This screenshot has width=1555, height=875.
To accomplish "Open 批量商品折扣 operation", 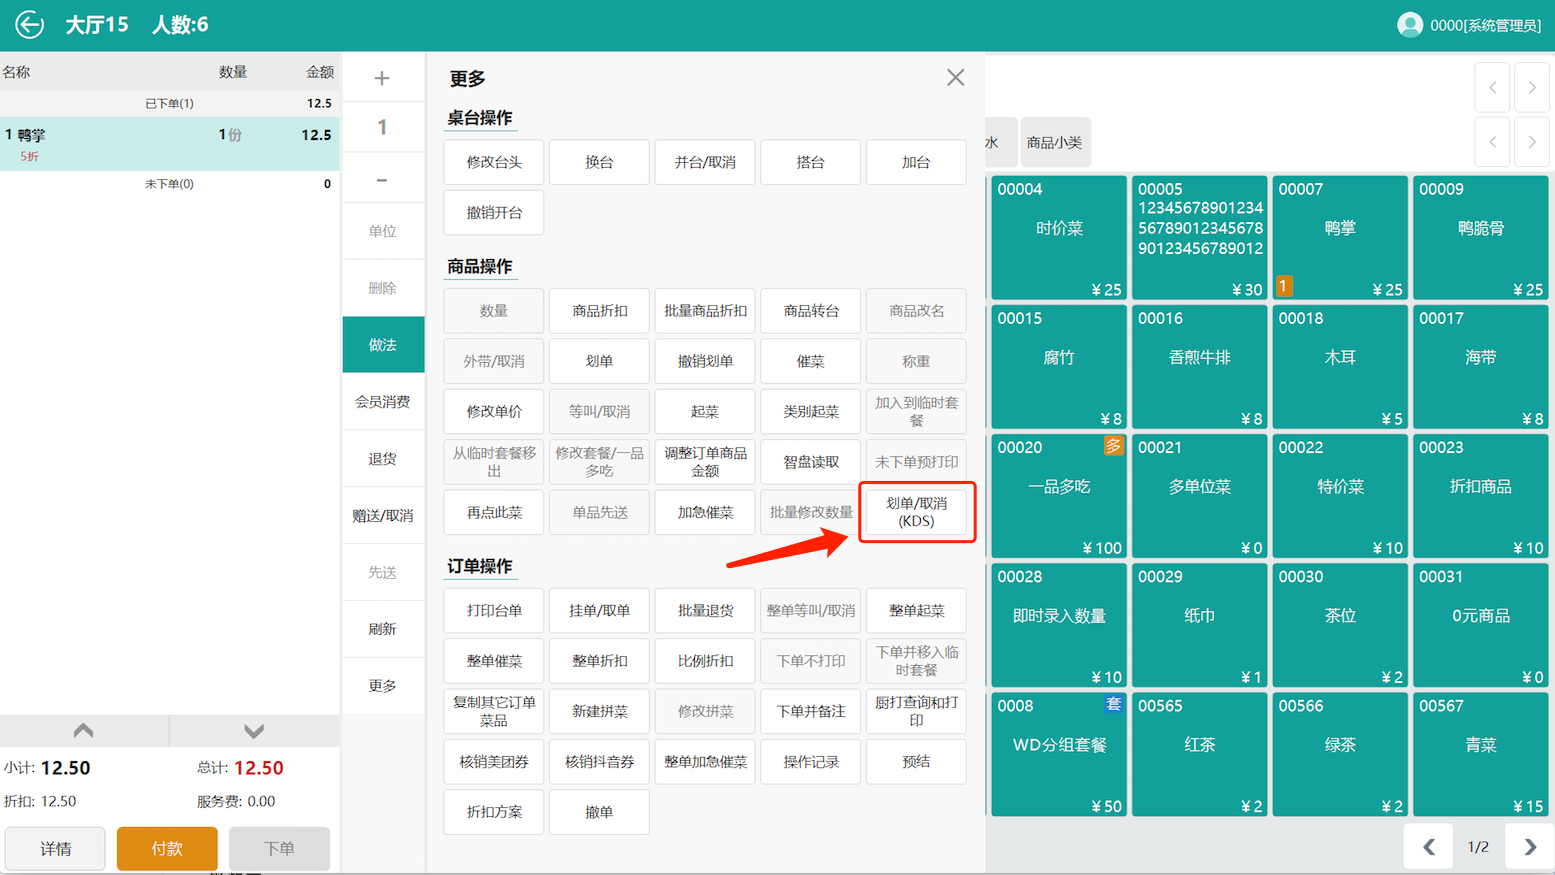I will coord(705,311).
